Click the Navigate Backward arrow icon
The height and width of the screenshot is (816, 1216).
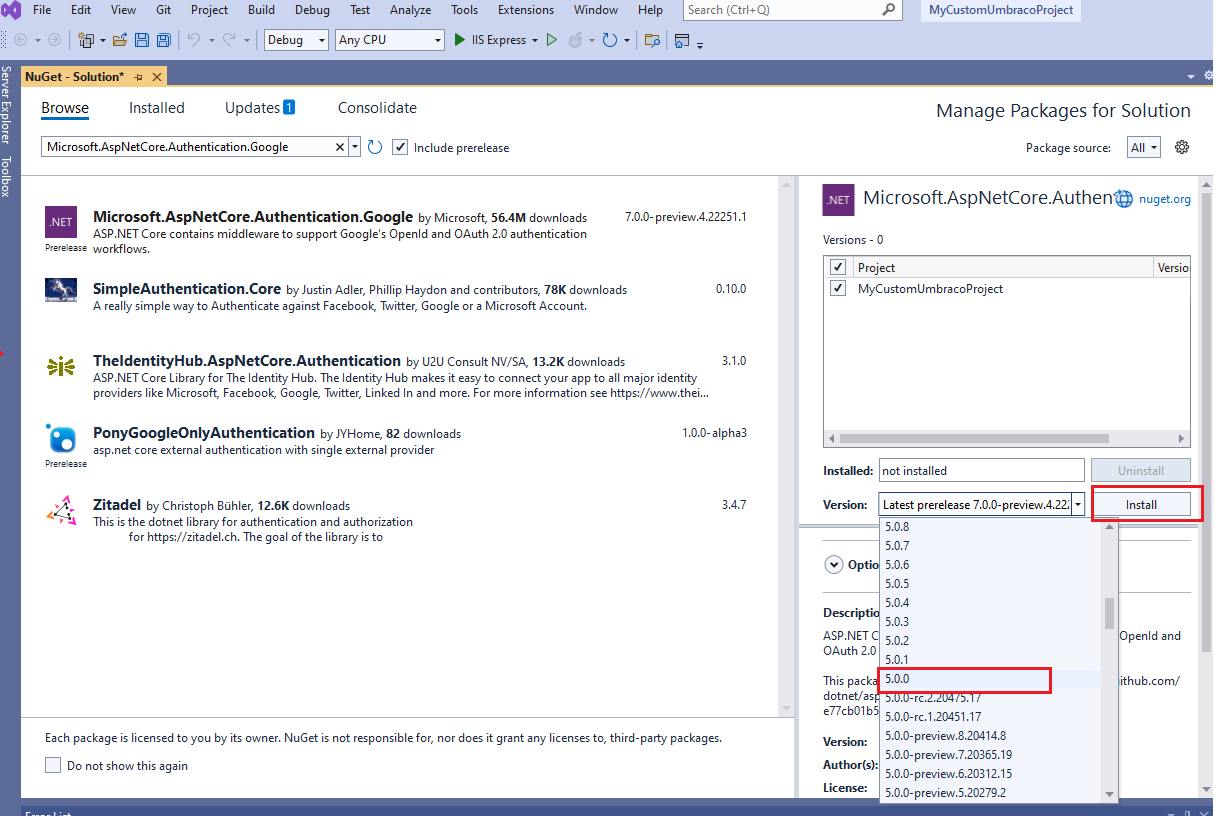coord(21,40)
